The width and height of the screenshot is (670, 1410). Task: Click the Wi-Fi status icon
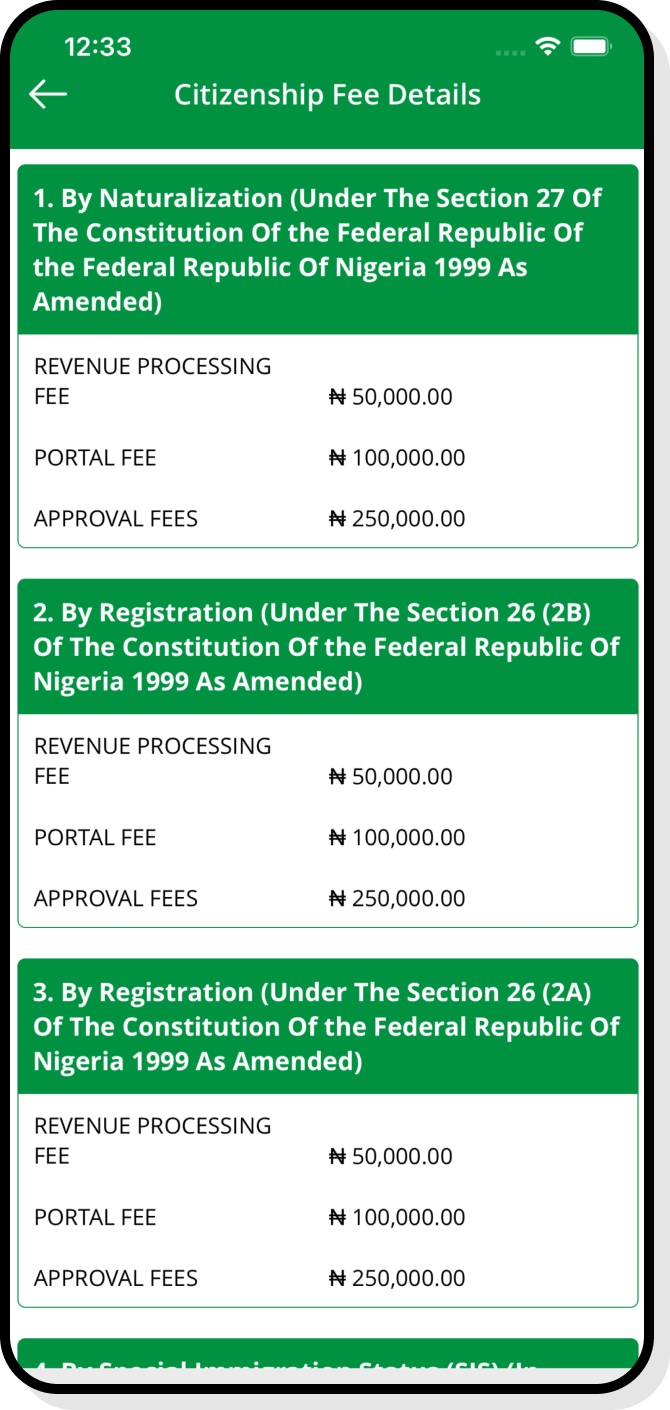coord(547,46)
